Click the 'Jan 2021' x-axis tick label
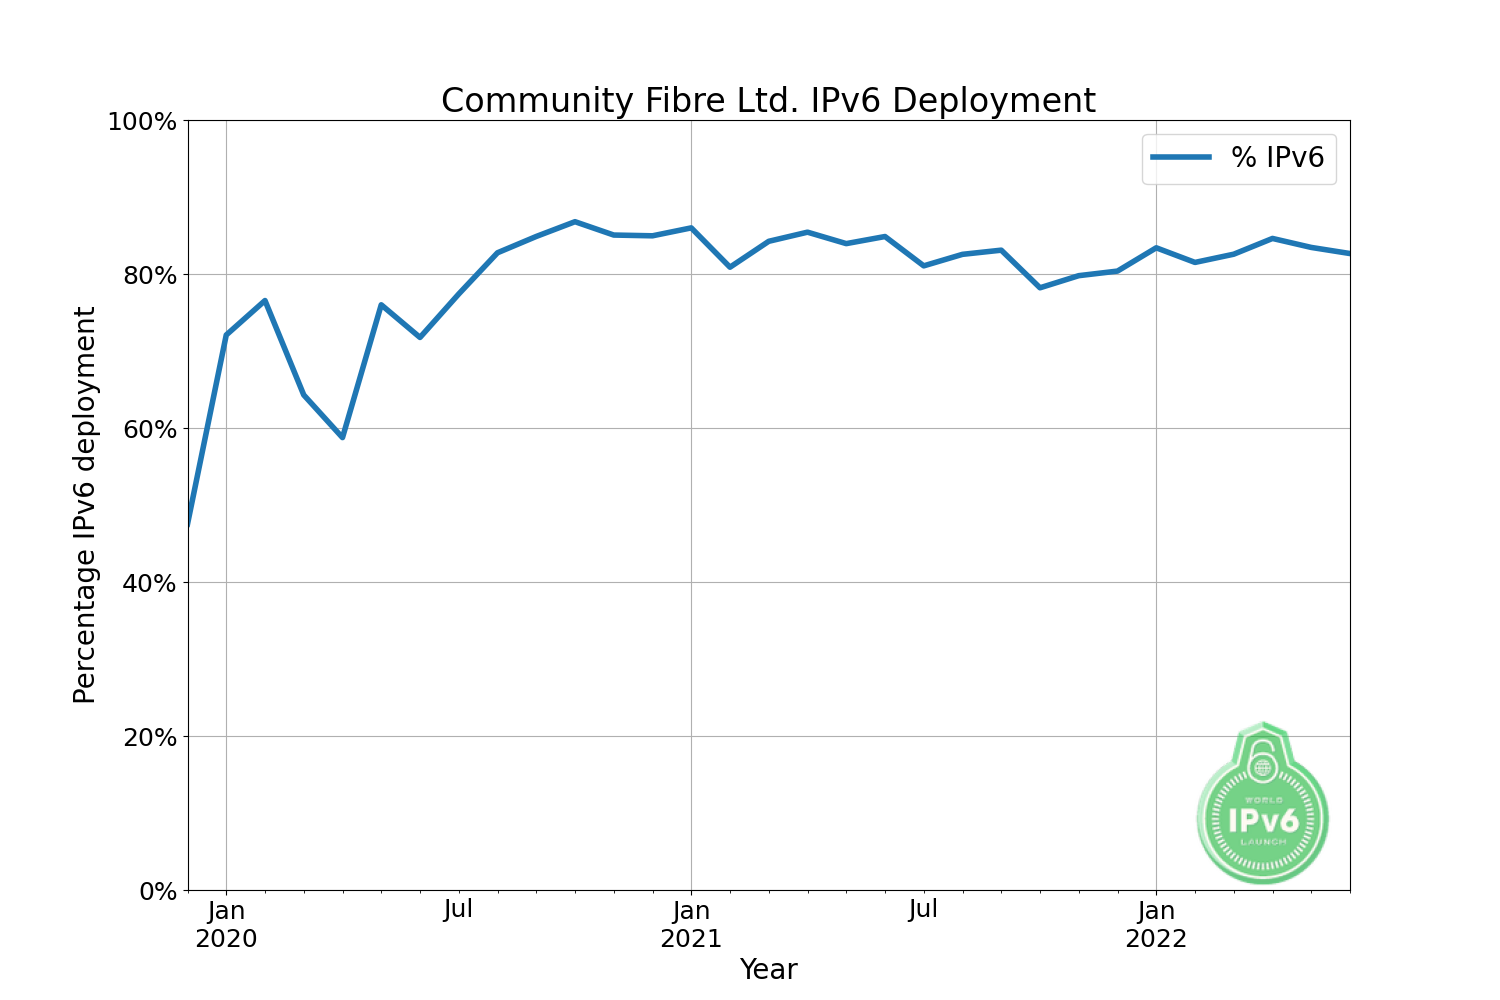Viewport: 1500px width, 1000px height. point(691,925)
